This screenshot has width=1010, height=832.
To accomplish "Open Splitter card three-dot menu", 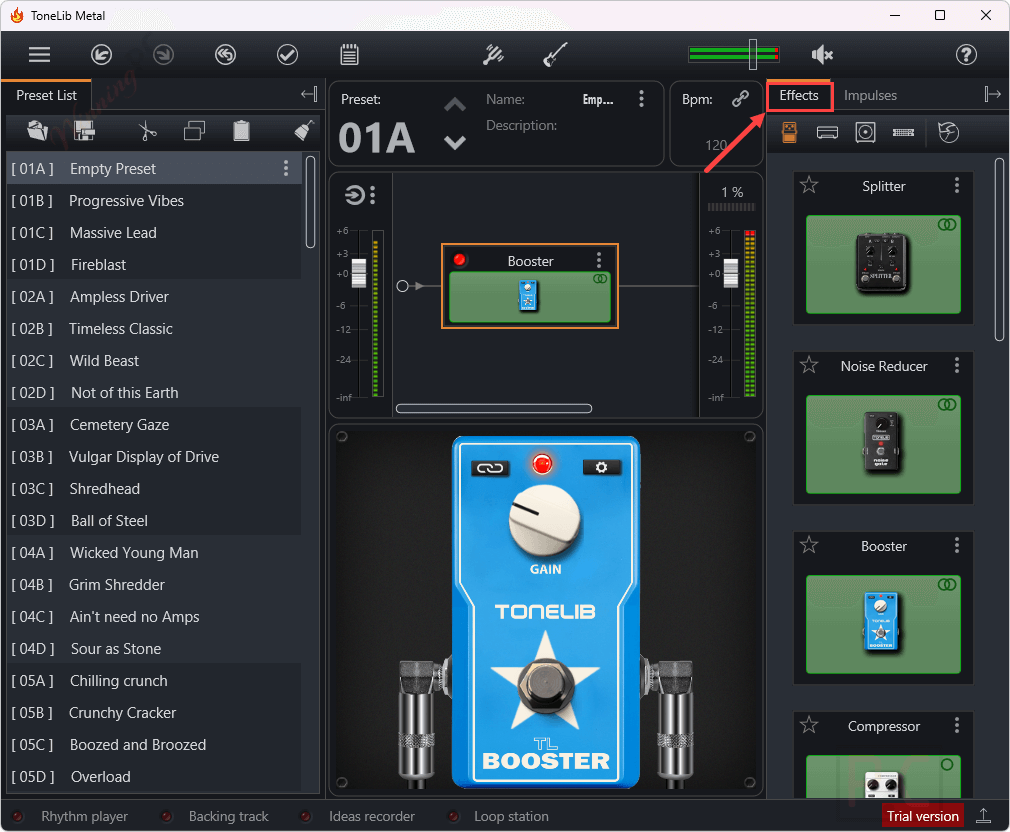I will pos(957,185).
